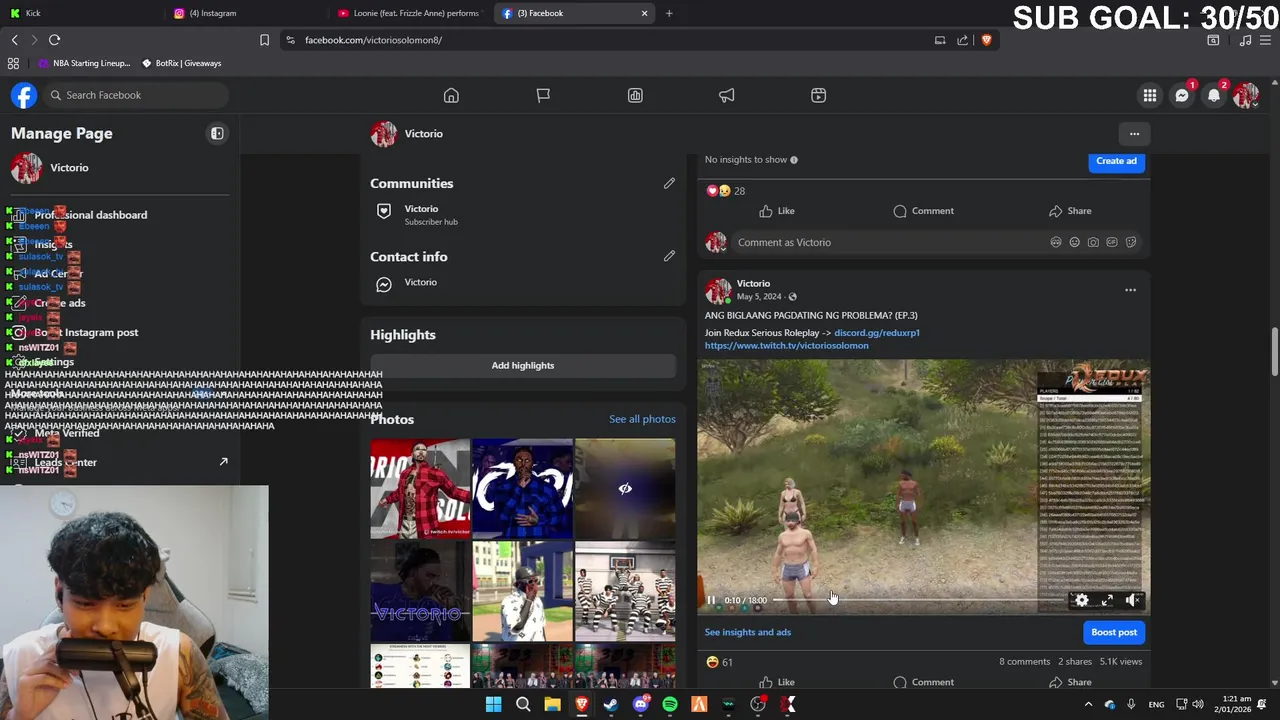
Task: Open the Facebook menu grid icon
Action: click(1150, 95)
